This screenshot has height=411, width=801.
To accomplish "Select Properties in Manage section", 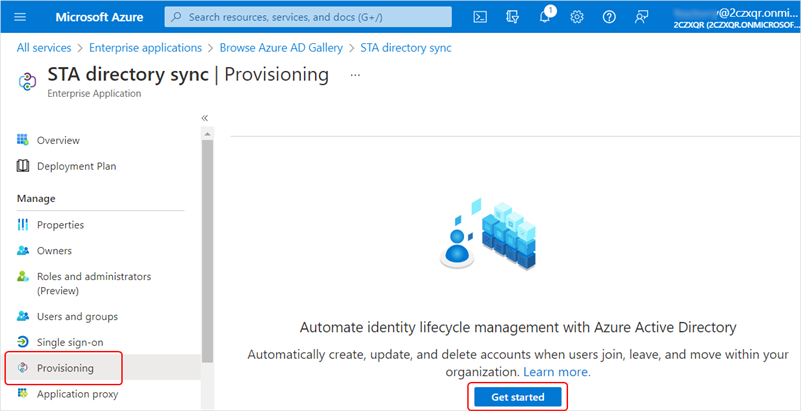I will 60,225.
